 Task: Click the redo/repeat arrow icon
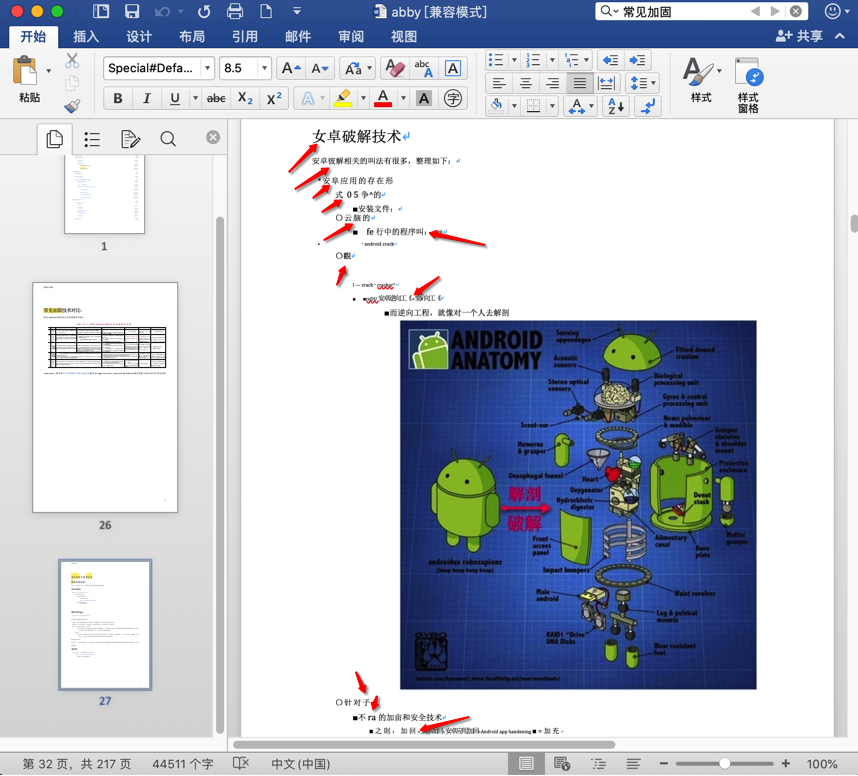[204, 11]
